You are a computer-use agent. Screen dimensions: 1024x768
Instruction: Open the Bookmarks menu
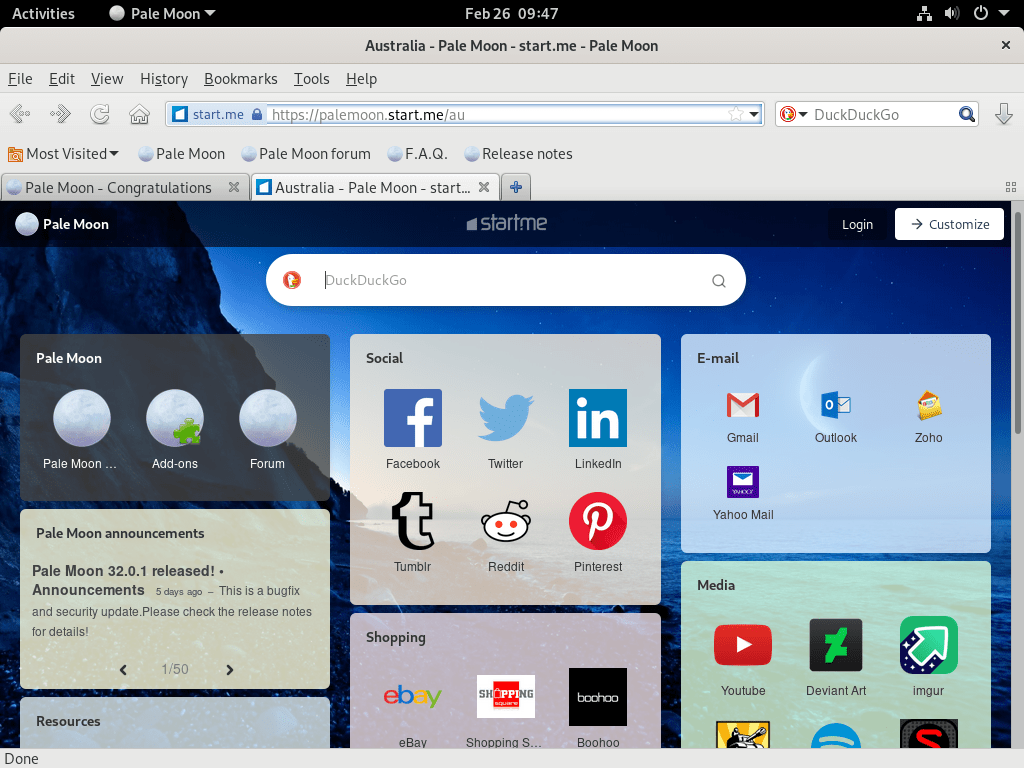coord(240,79)
